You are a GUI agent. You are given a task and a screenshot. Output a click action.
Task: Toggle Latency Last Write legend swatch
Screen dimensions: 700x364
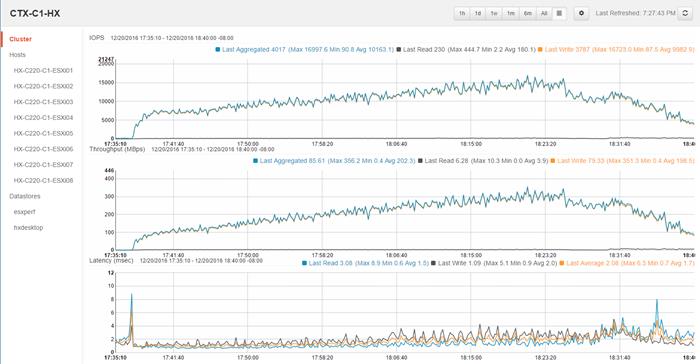pos(434,263)
